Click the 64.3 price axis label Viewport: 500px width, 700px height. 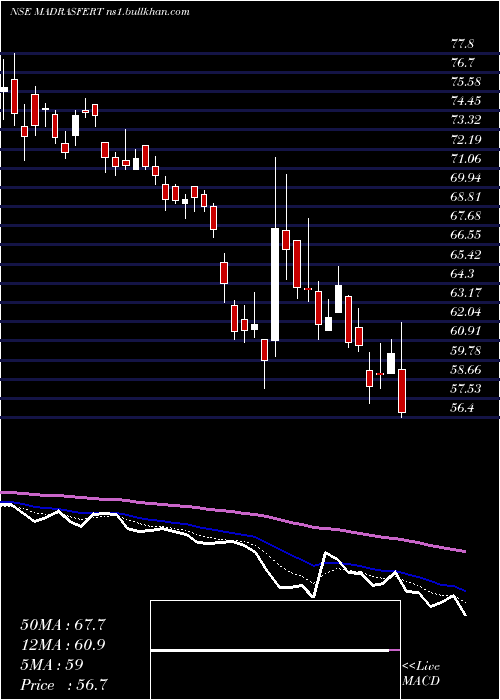[462, 274]
